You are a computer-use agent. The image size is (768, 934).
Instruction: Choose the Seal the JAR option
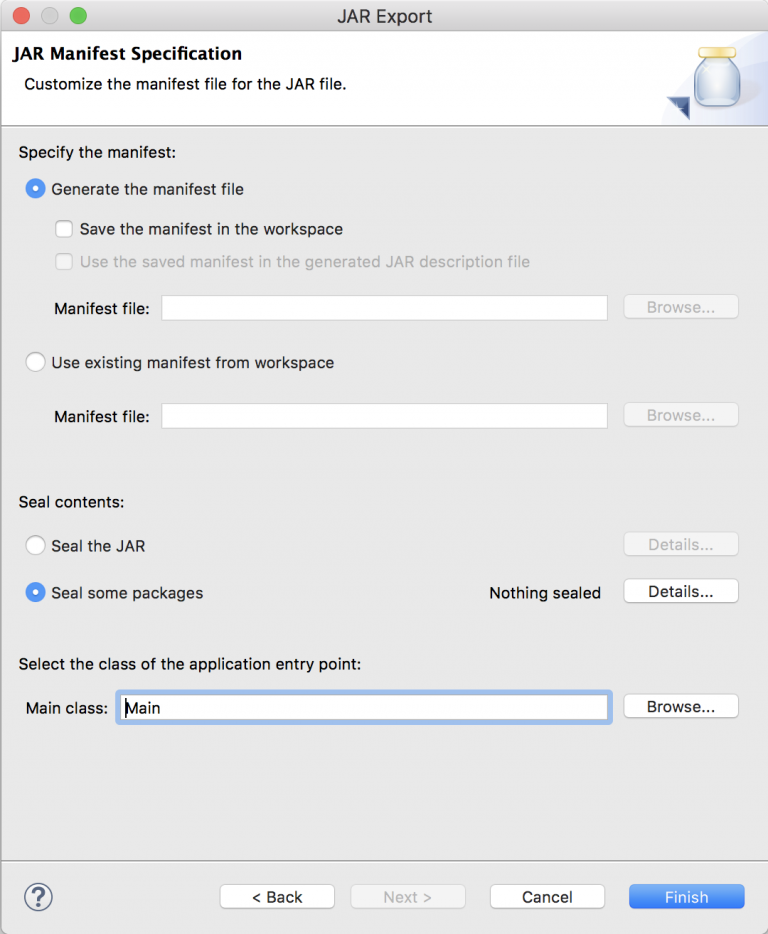tap(36, 545)
